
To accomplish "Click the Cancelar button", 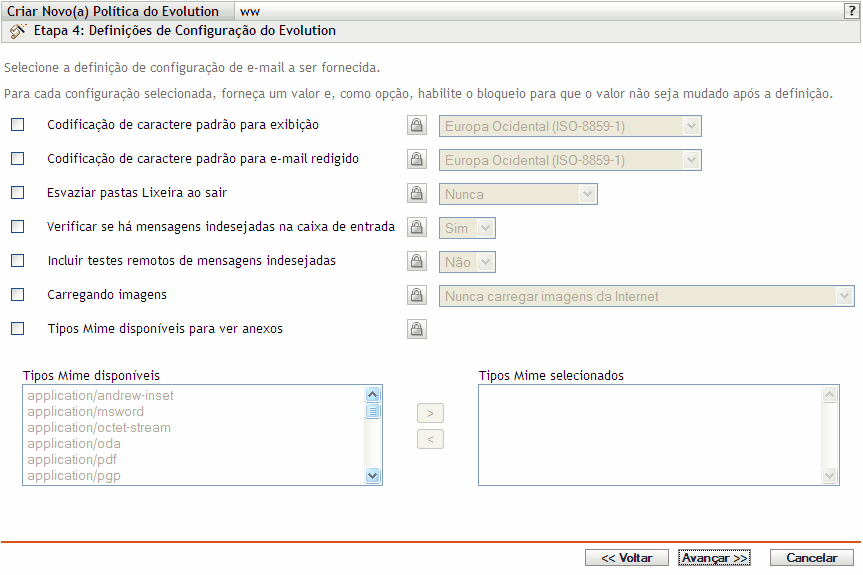I will [x=812, y=558].
